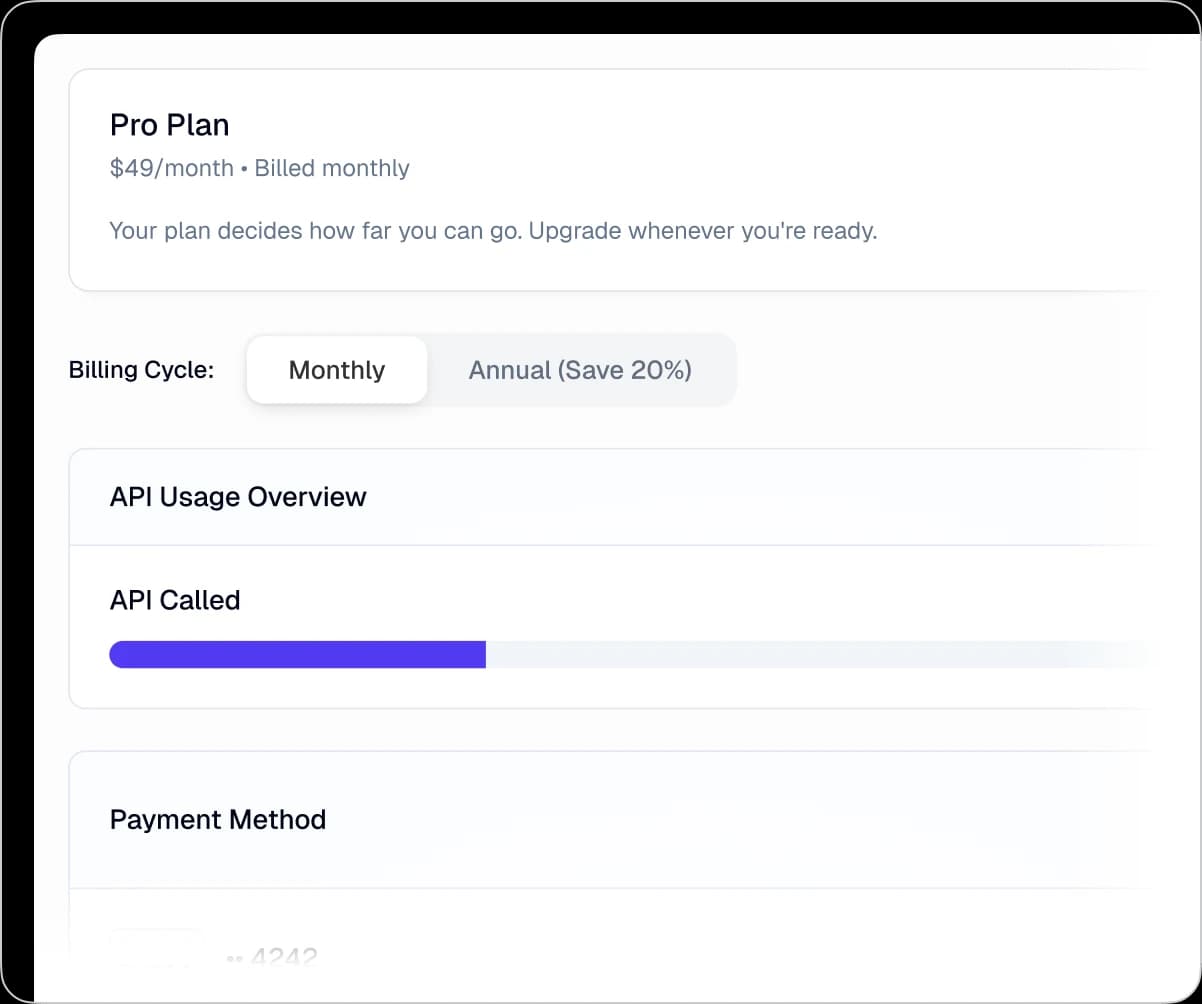This screenshot has width=1202, height=1004.
Task: Select the card ending in 4242
Action: point(284,957)
